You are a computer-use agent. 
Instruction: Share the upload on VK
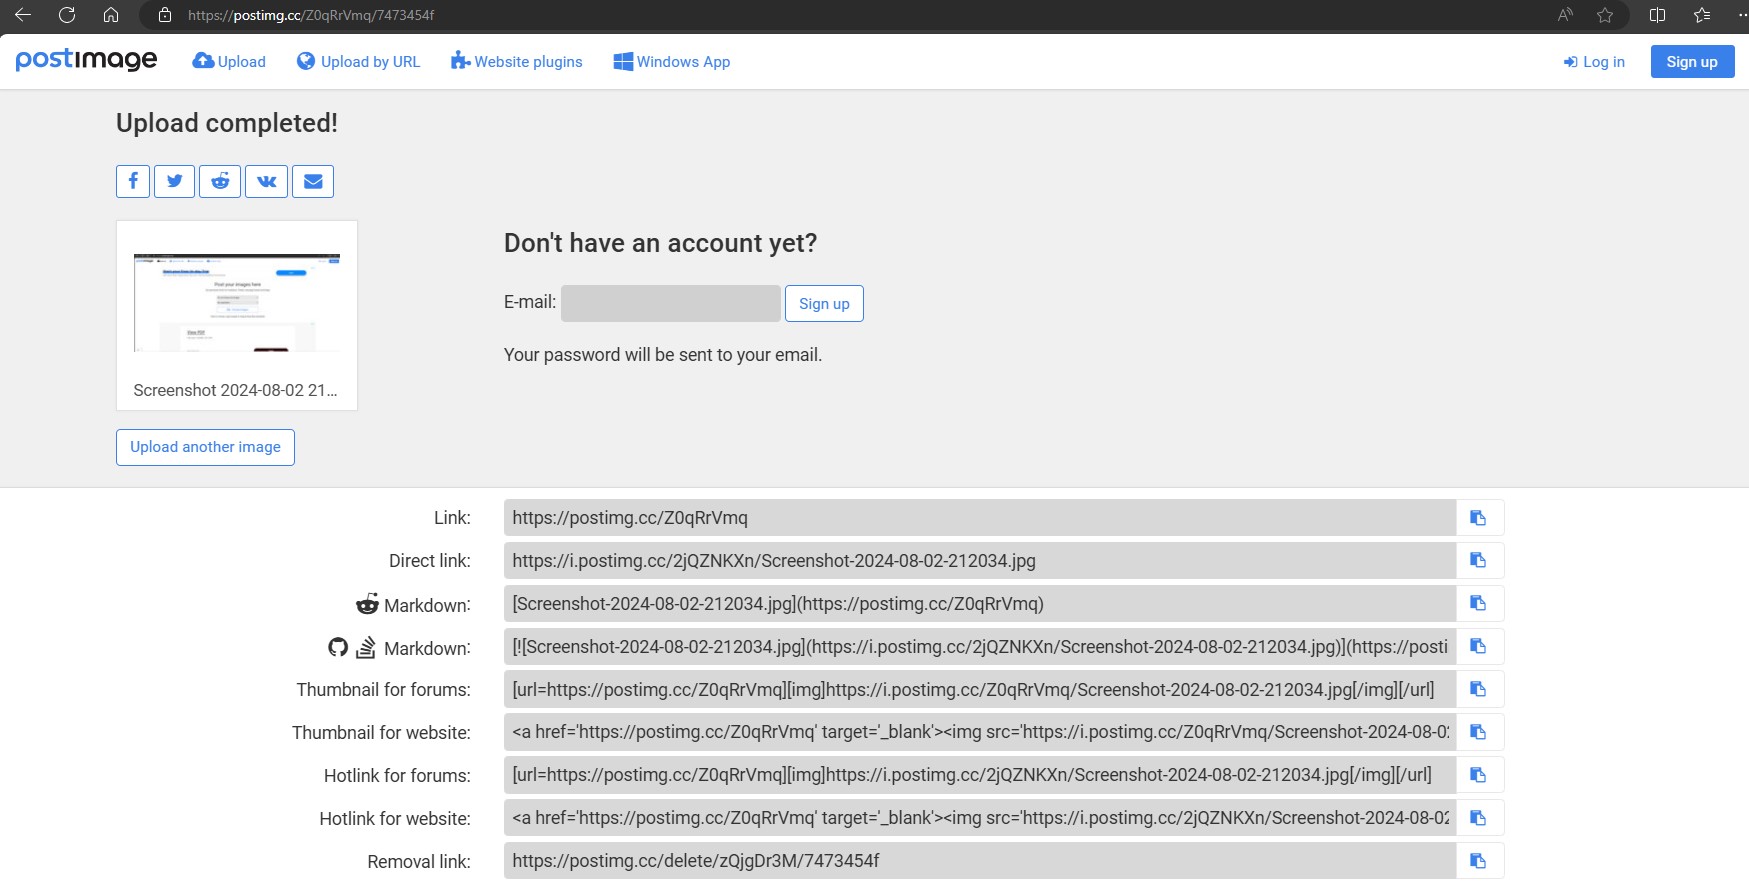266,181
